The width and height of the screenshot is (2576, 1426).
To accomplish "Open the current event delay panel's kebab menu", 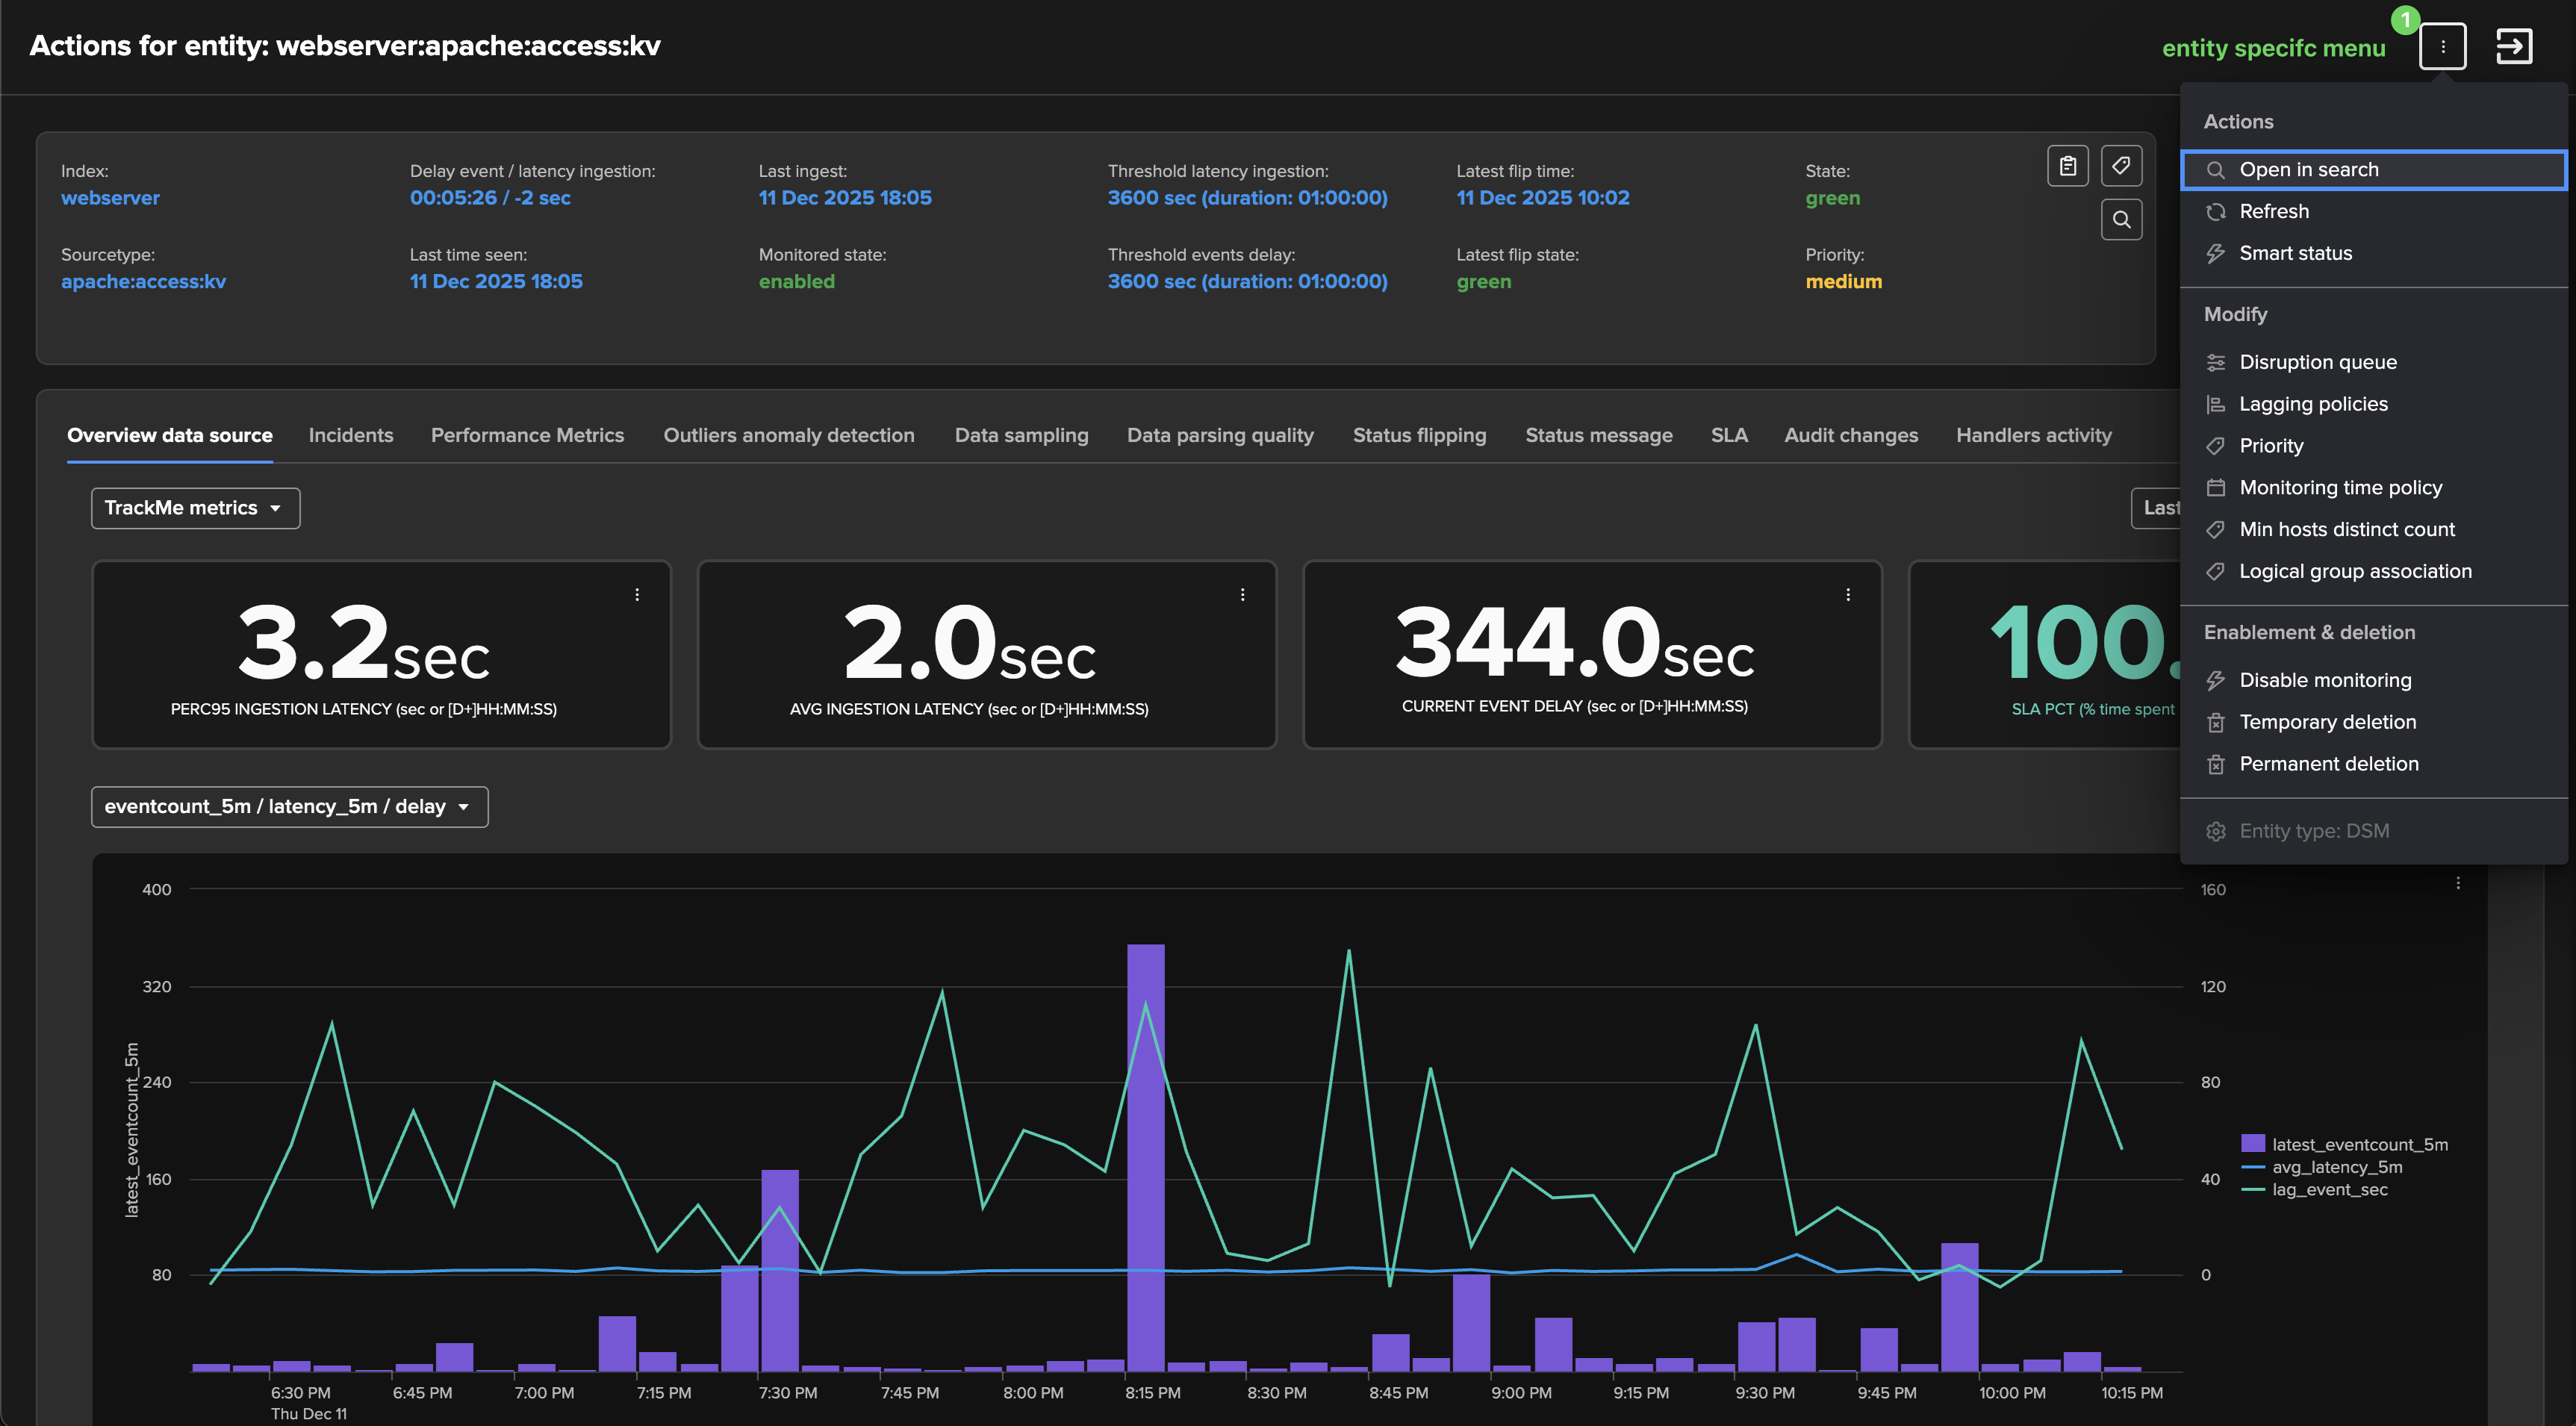I will tap(1847, 595).
